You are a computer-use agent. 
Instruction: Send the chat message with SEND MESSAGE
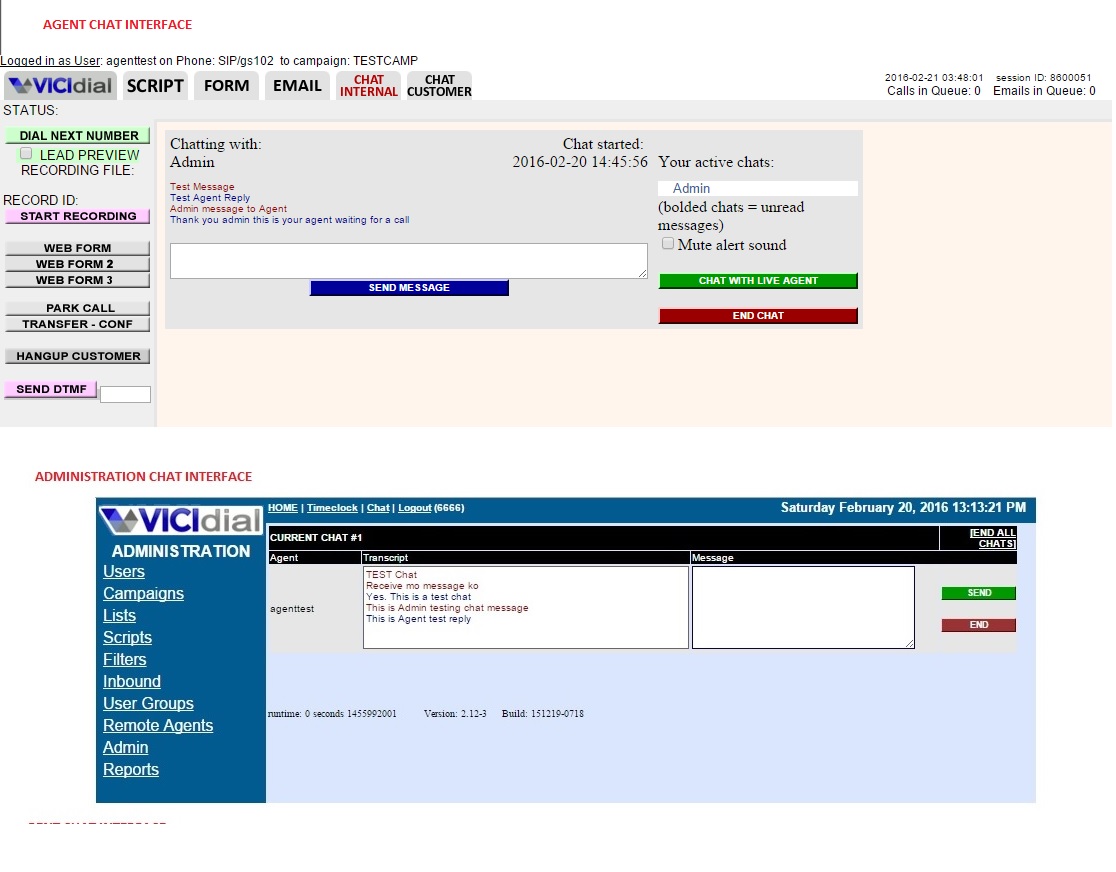coord(409,288)
